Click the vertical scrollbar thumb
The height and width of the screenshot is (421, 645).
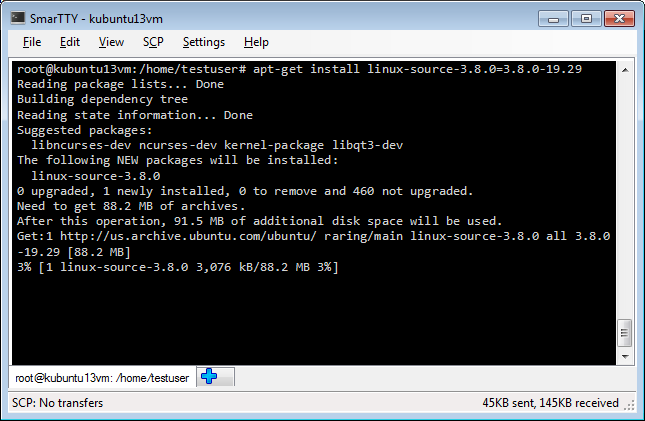pos(625,333)
